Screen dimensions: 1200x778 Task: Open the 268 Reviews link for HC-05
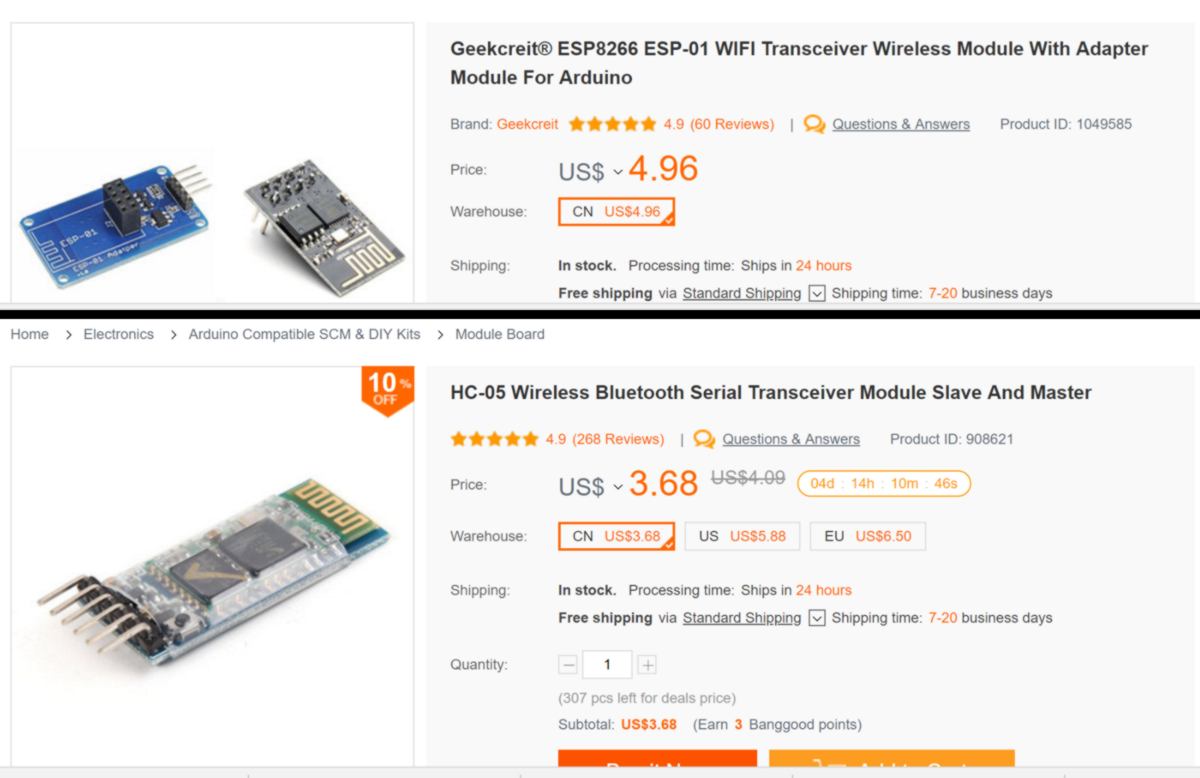(618, 439)
